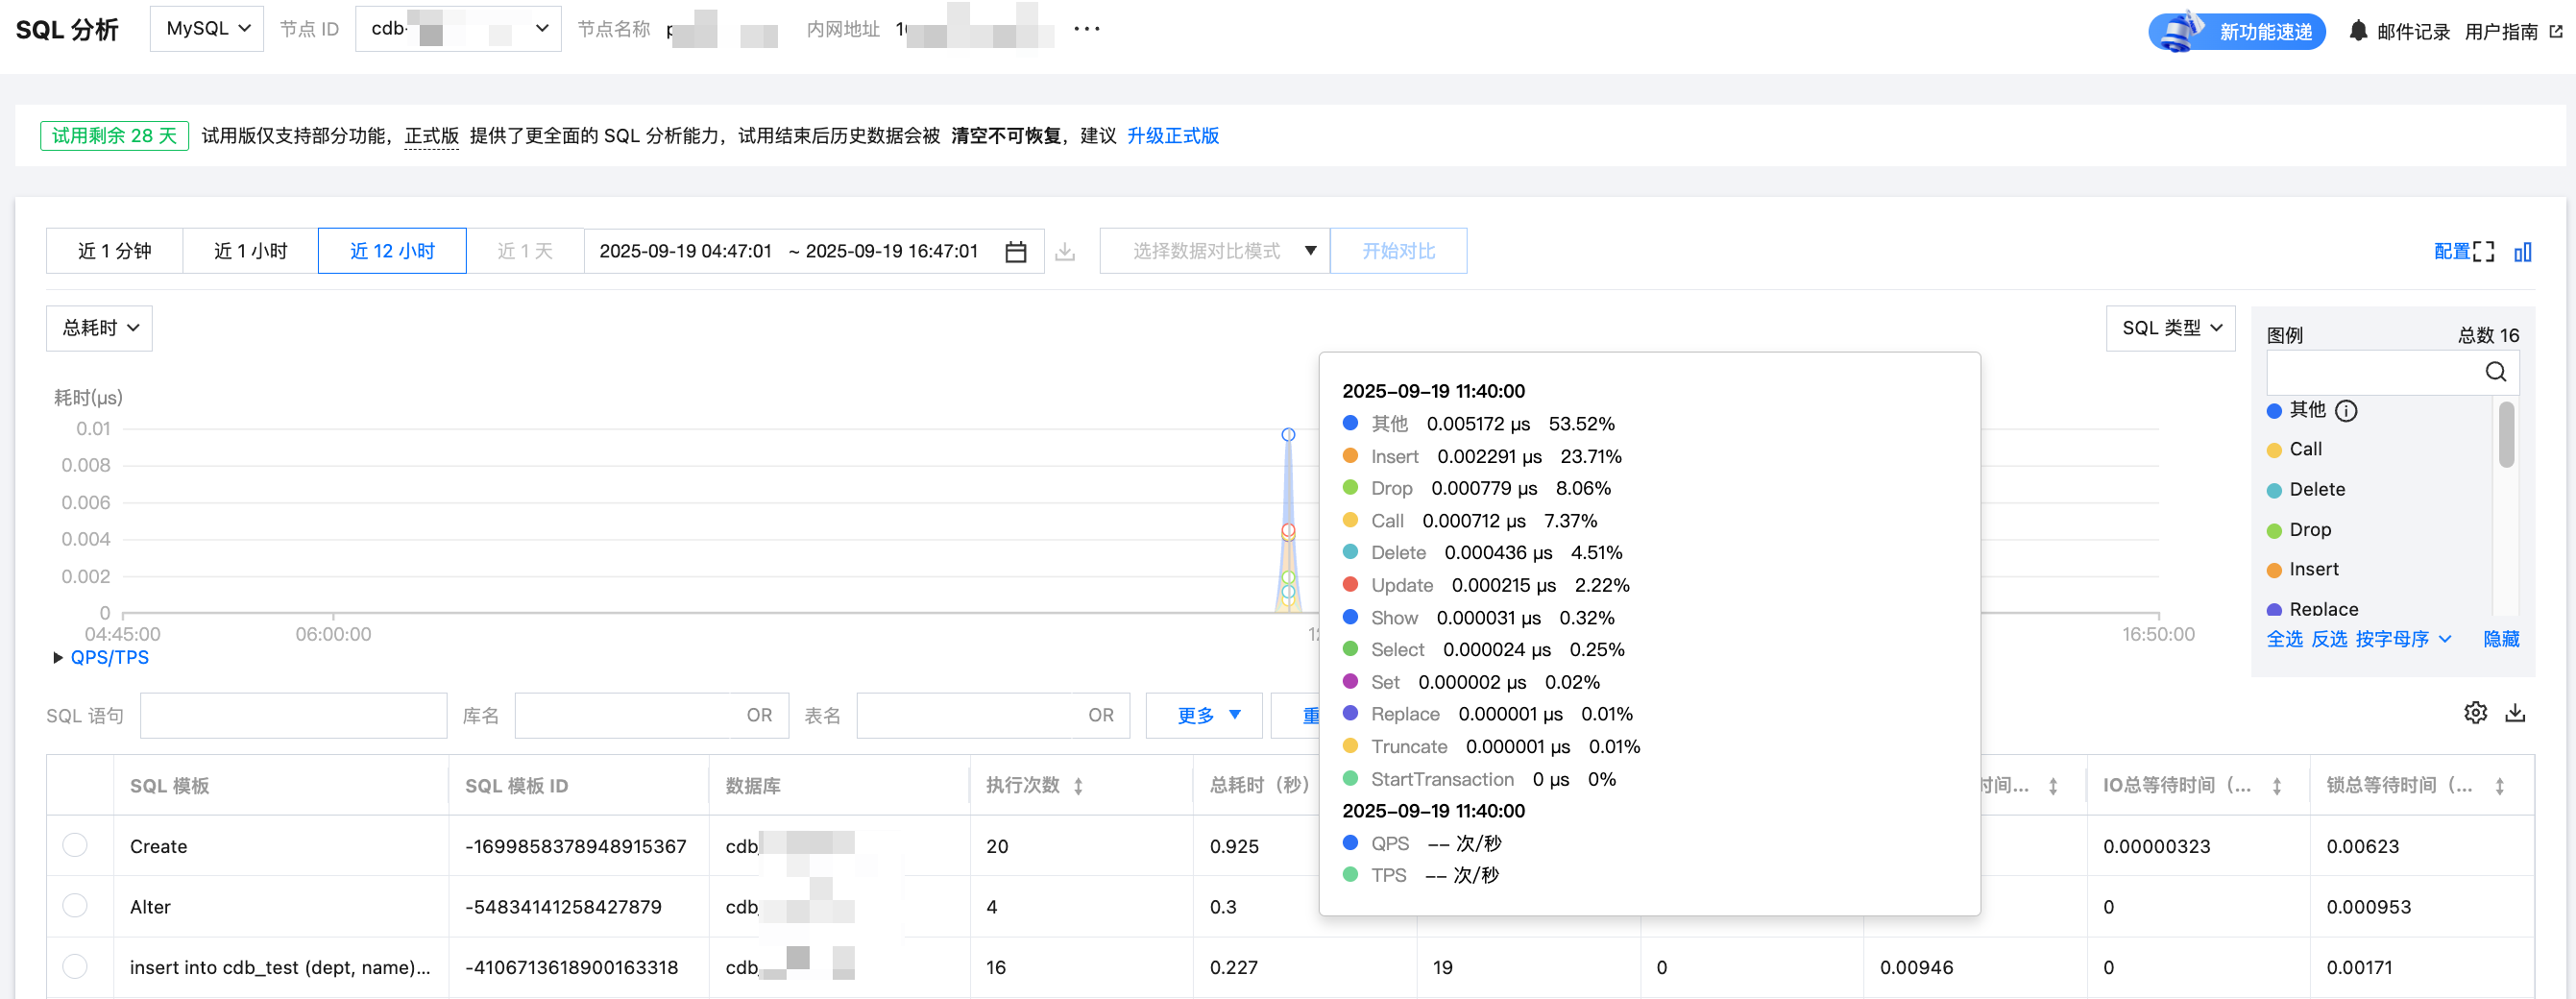2576x999 pixels.
Task: Click the bar chart view icon
Action: pos(2522,252)
